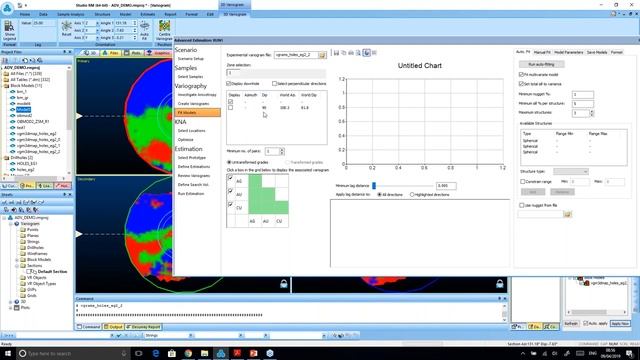Open Run Estimation step
Viewport: 640px width, 360px height.
coord(191,193)
